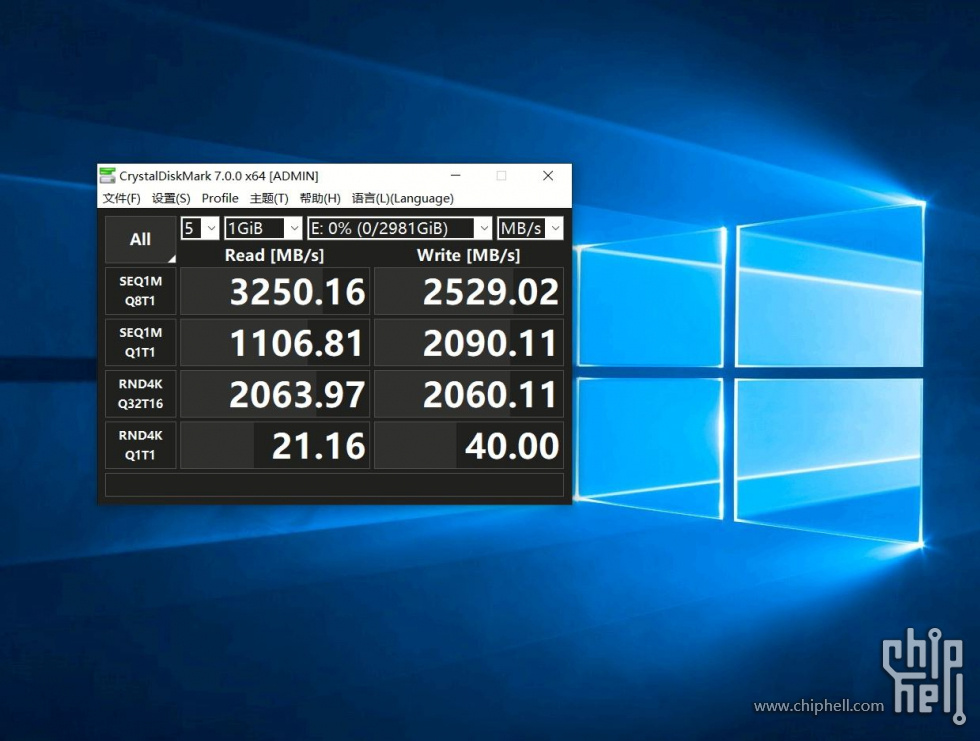This screenshot has width=980, height=741.
Task: Open the 设置(S) menu
Action: pyautogui.click(x=171, y=199)
